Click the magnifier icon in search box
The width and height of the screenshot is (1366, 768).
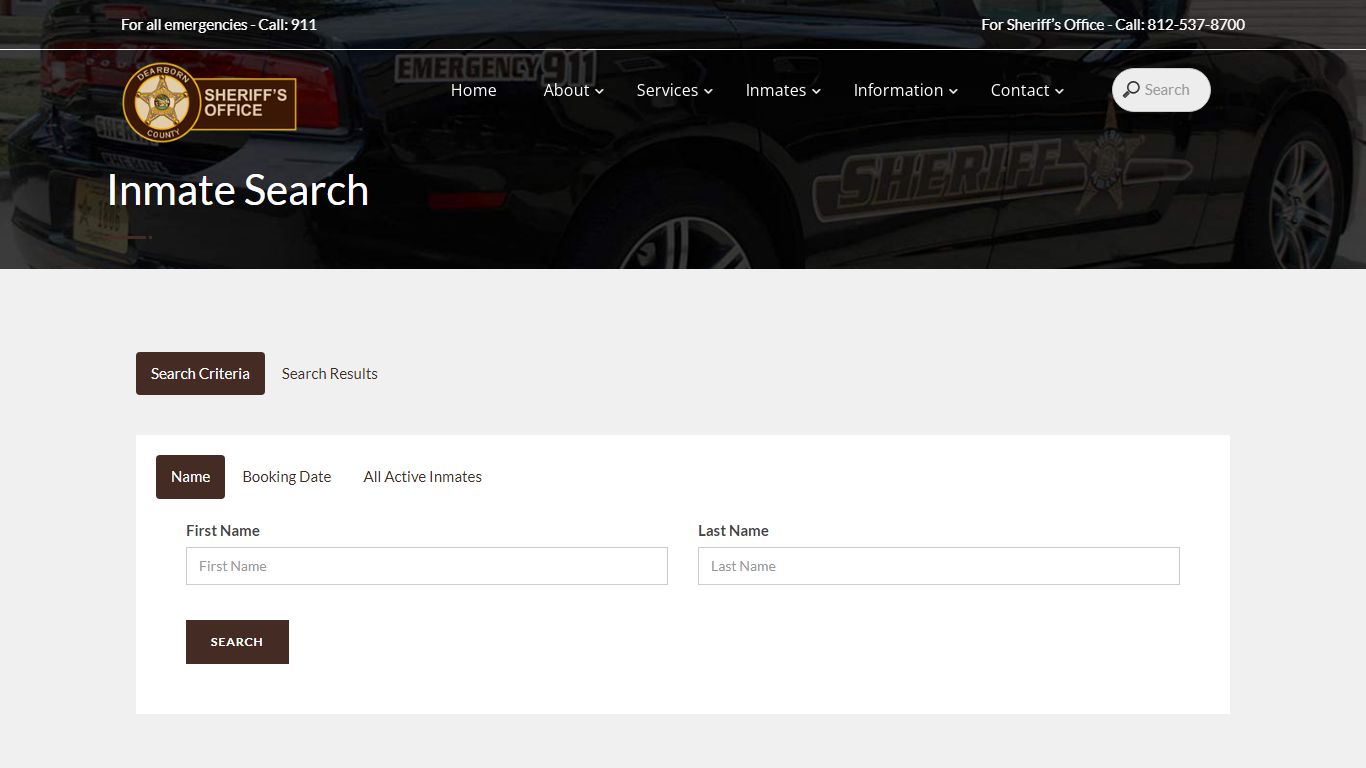tap(1131, 90)
